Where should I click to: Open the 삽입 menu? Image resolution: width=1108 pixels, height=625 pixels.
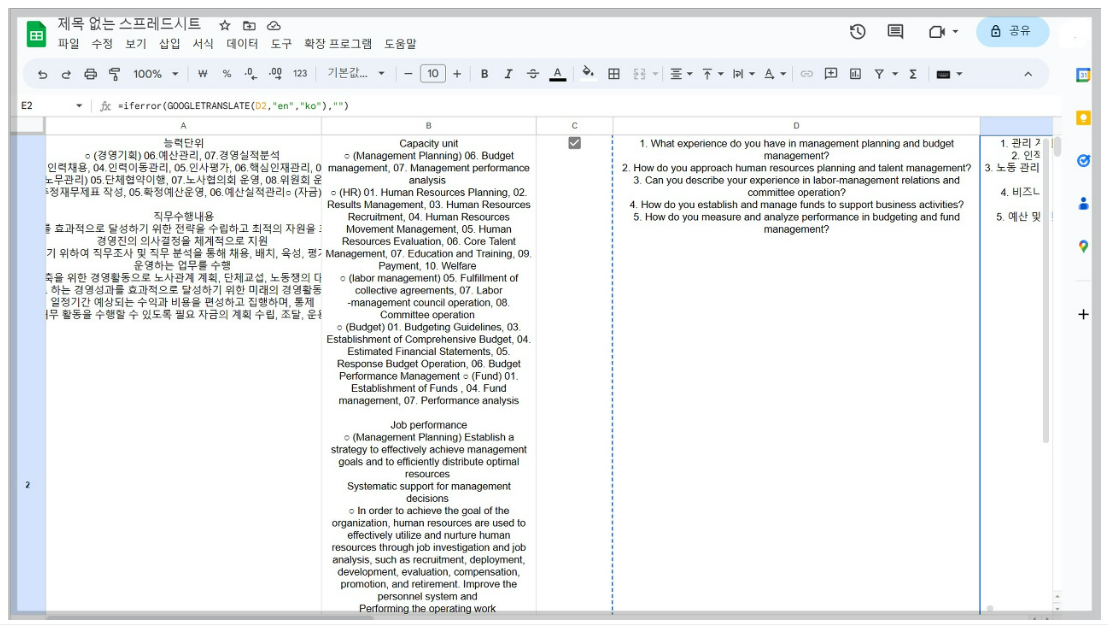[x=170, y=44]
